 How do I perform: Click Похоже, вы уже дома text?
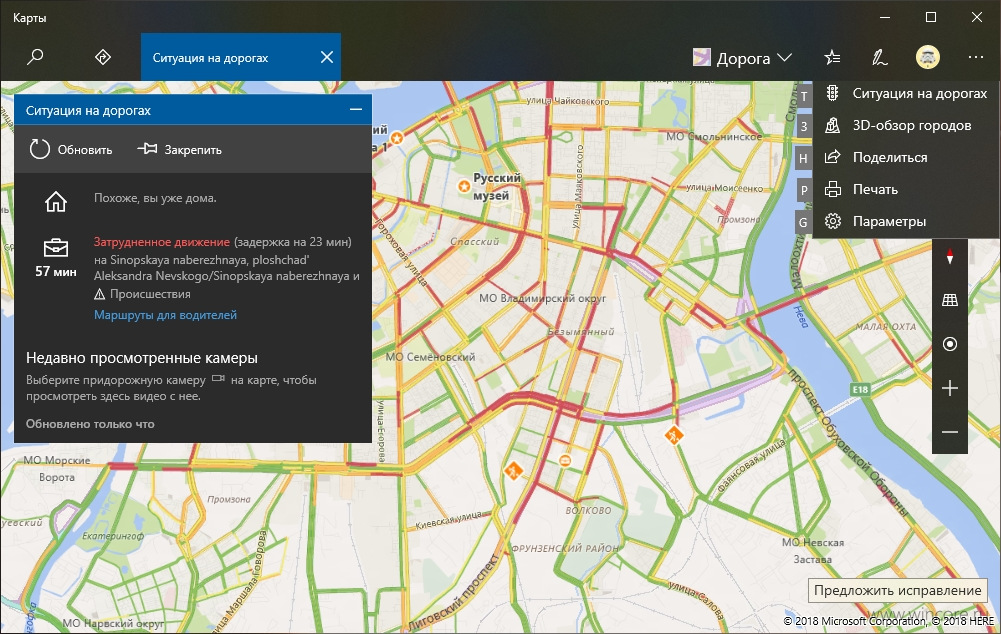coord(155,198)
